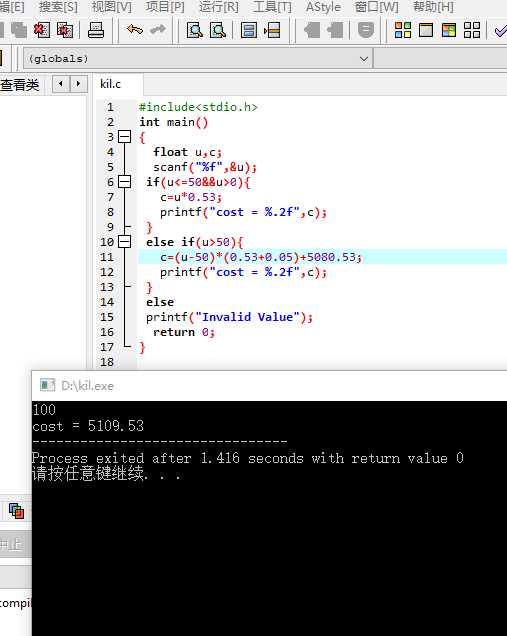Open the 帮助[H] menu

pyautogui.click(x=433, y=7)
